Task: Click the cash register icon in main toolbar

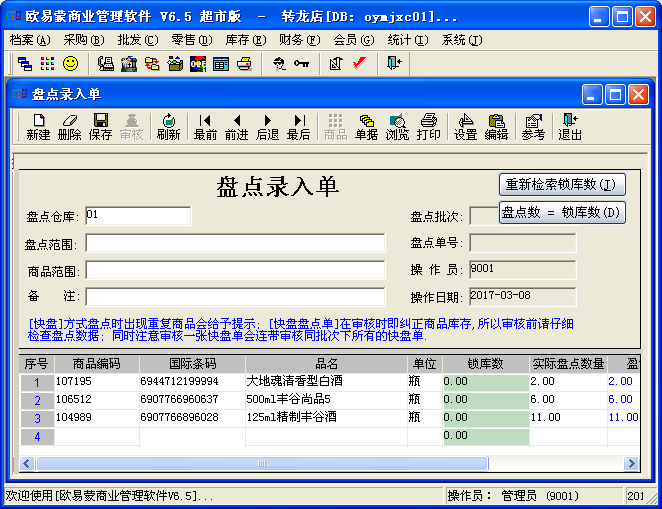Action: click(x=106, y=64)
